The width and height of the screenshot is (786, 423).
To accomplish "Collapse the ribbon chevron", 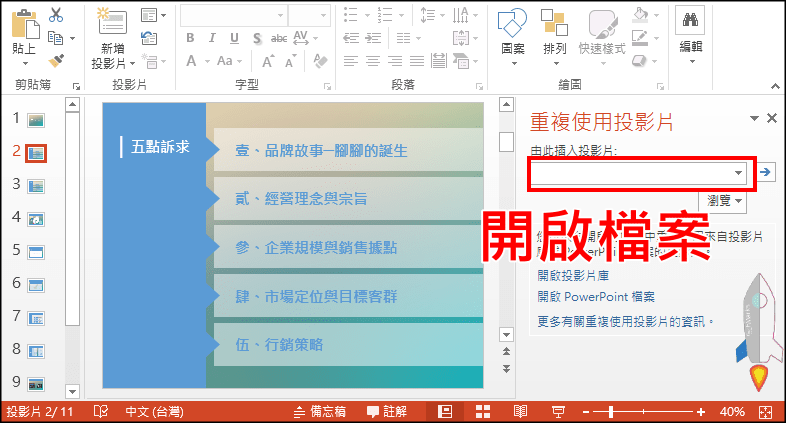I will 775,86.
